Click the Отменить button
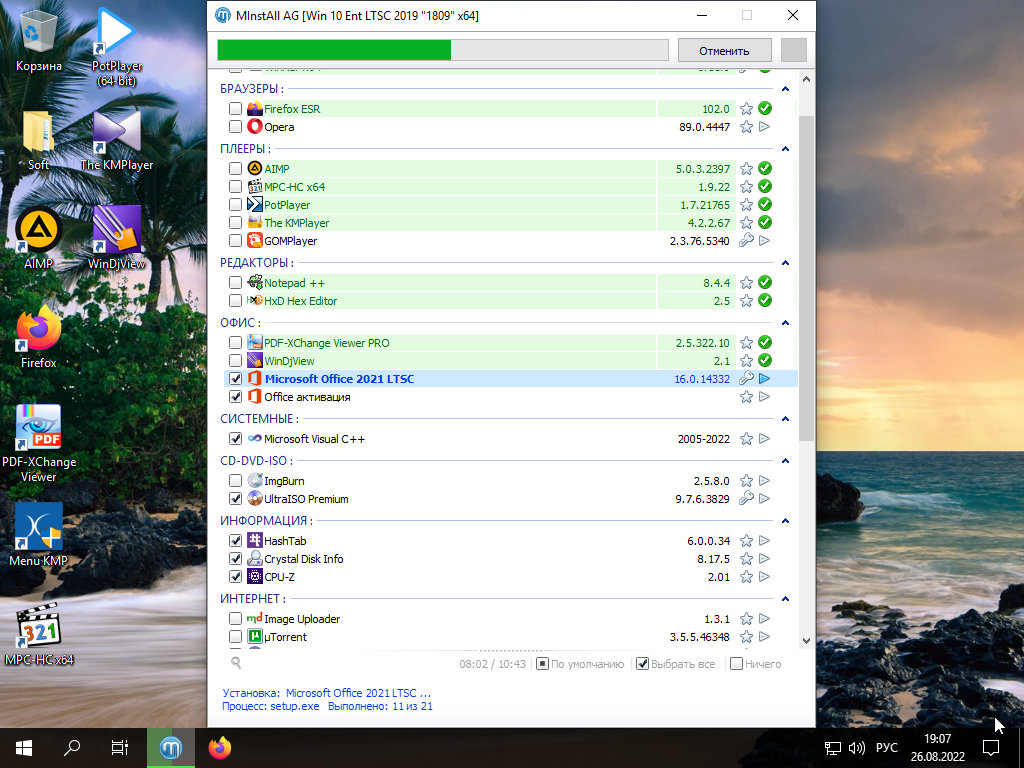This screenshot has width=1024, height=768. (724, 50)
